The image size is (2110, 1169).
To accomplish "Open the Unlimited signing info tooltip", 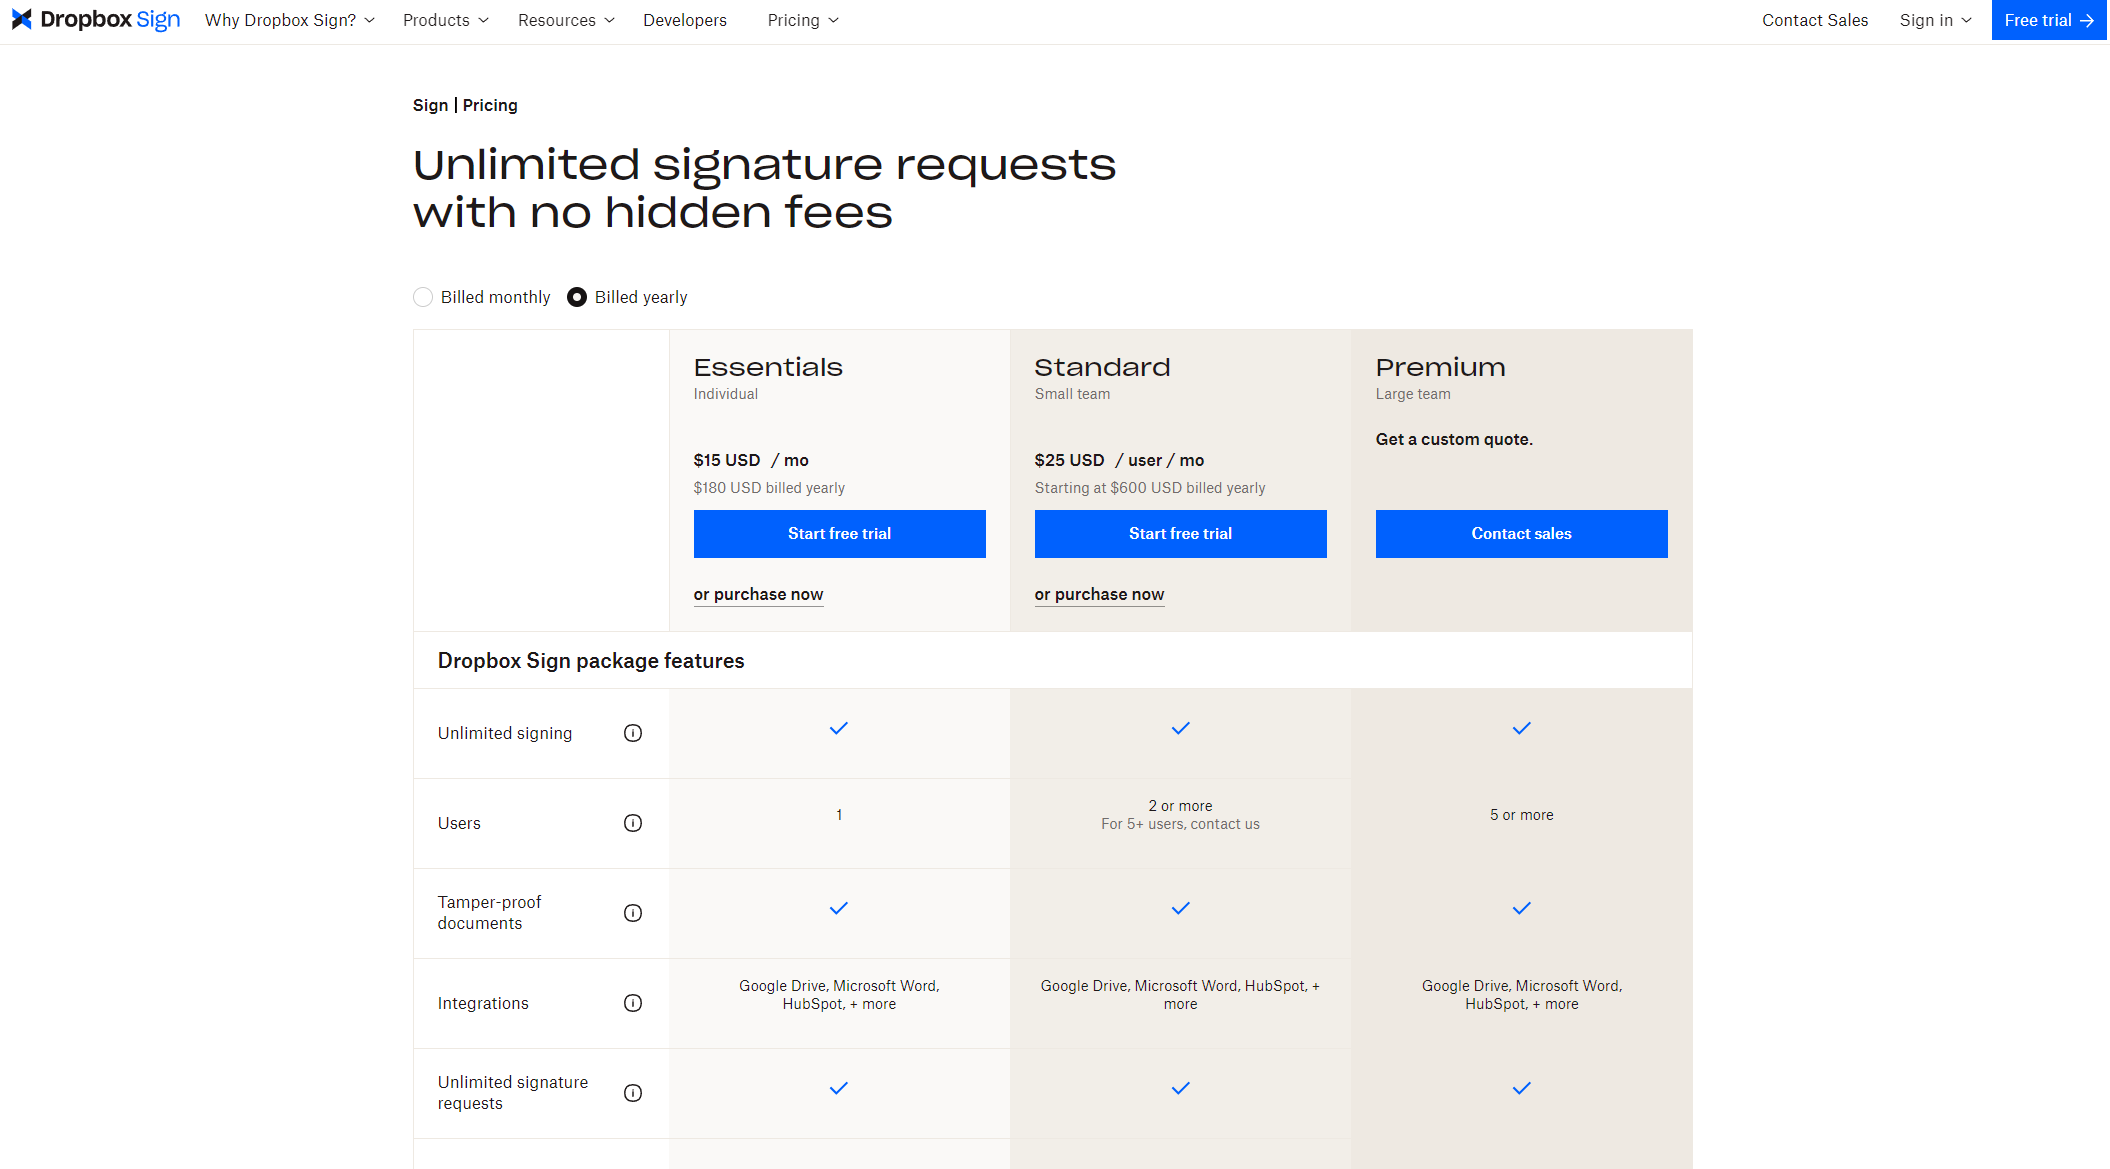I will coord(632,733).
